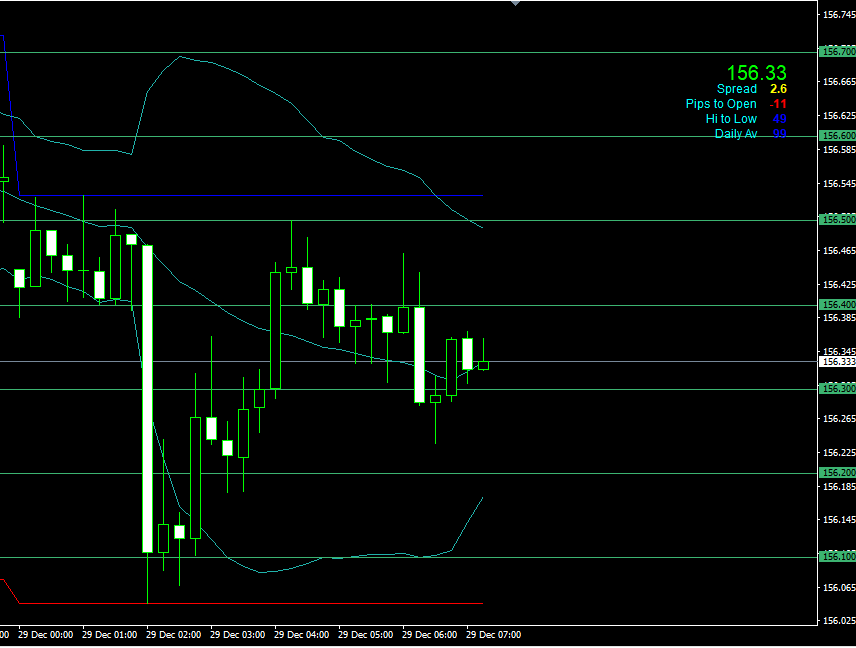This screenshot has height=648, width=856.
Task: Click the large green 156.33 price display
Action: pyautogui.click(x=756, y=73)
